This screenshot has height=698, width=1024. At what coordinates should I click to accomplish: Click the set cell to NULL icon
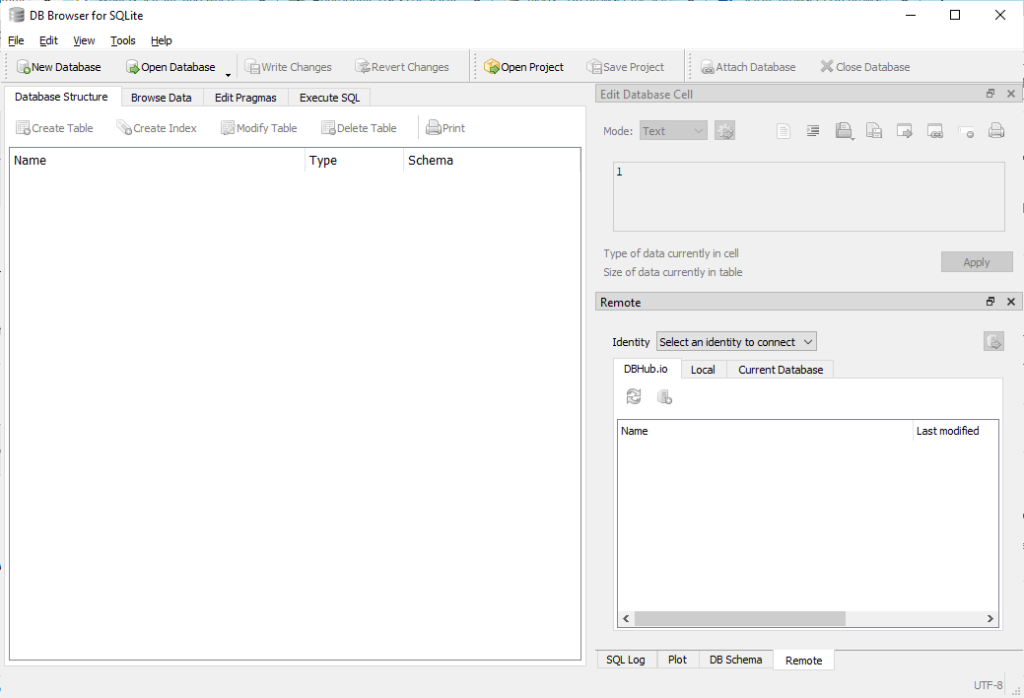tap(966, 131)
